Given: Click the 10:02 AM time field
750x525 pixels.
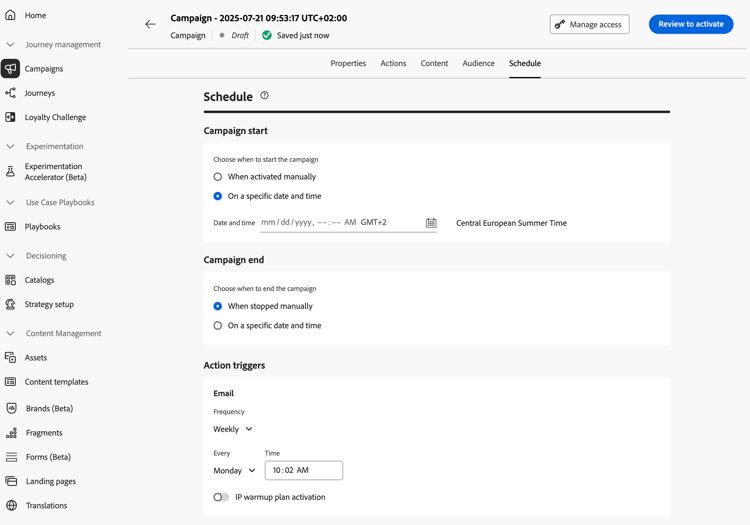Looking at the screenshot, I should 304,470.
